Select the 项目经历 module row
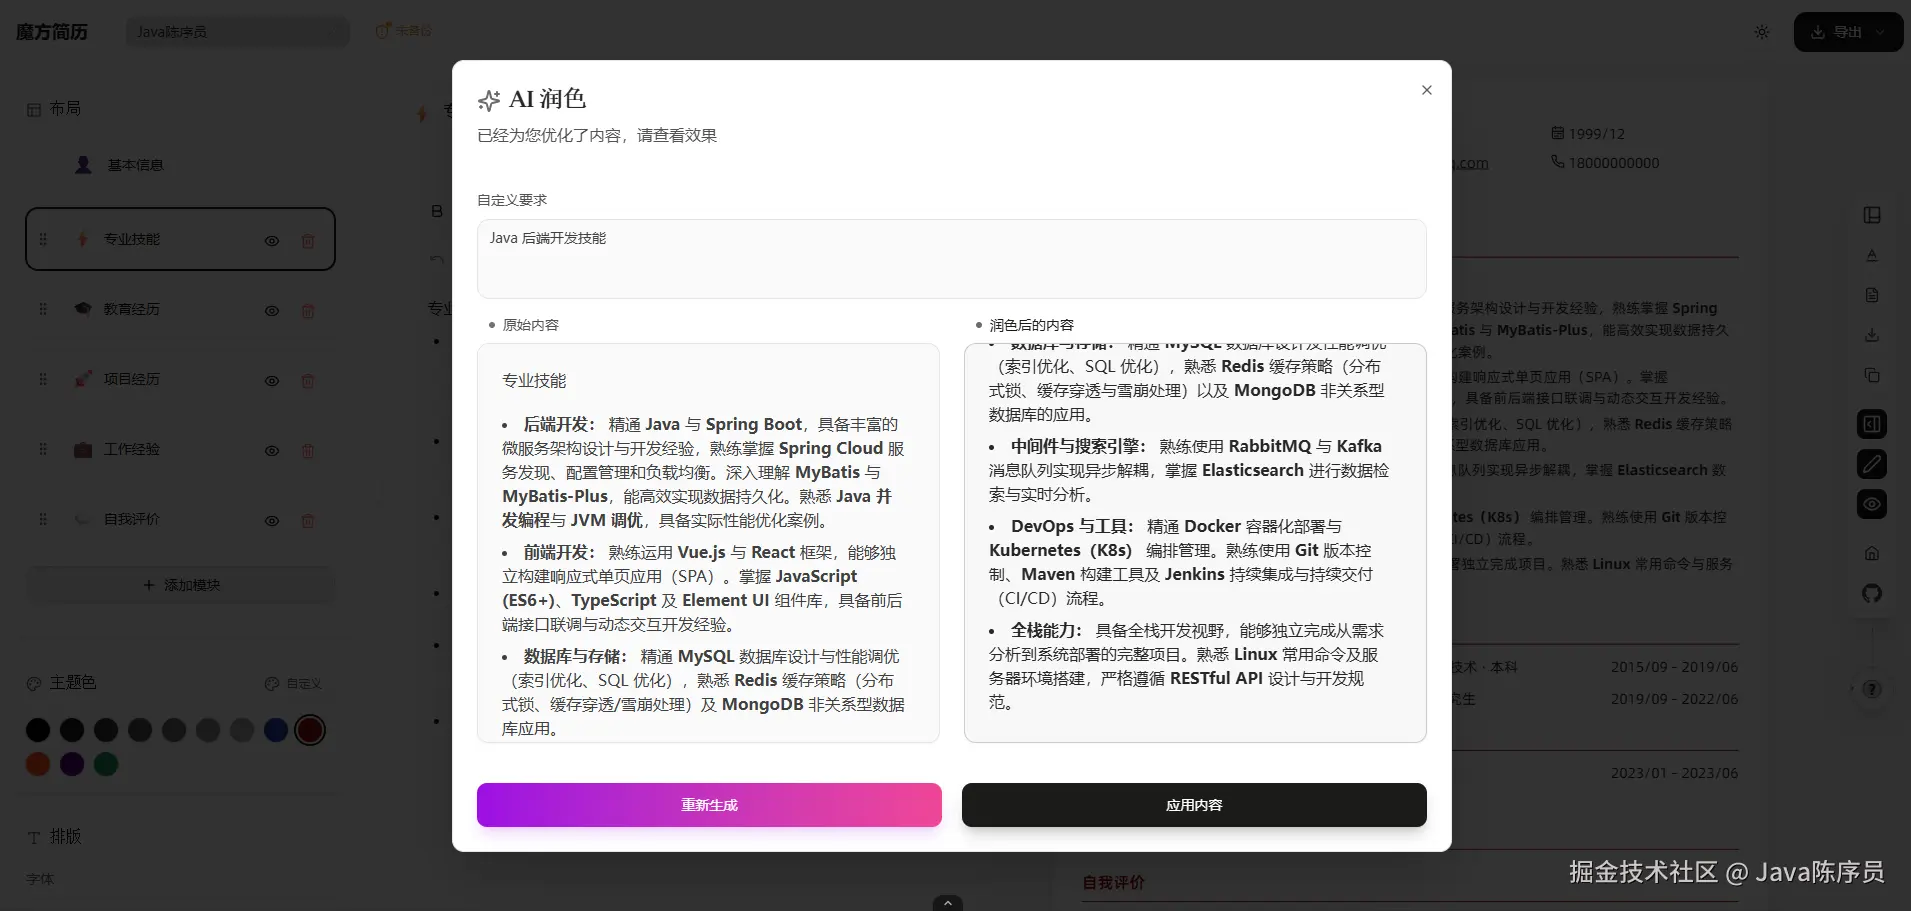 pos(180,380)
